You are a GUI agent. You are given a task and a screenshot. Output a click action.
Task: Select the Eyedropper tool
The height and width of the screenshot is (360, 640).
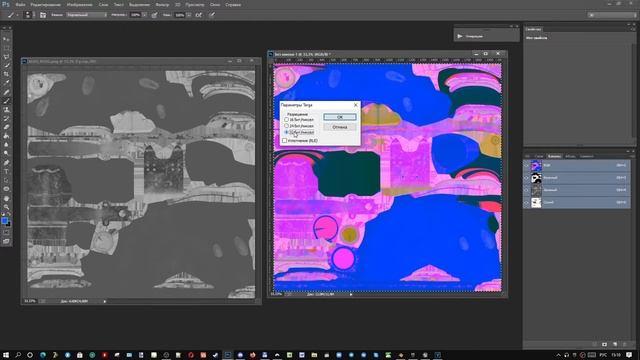tap(6, 83)
